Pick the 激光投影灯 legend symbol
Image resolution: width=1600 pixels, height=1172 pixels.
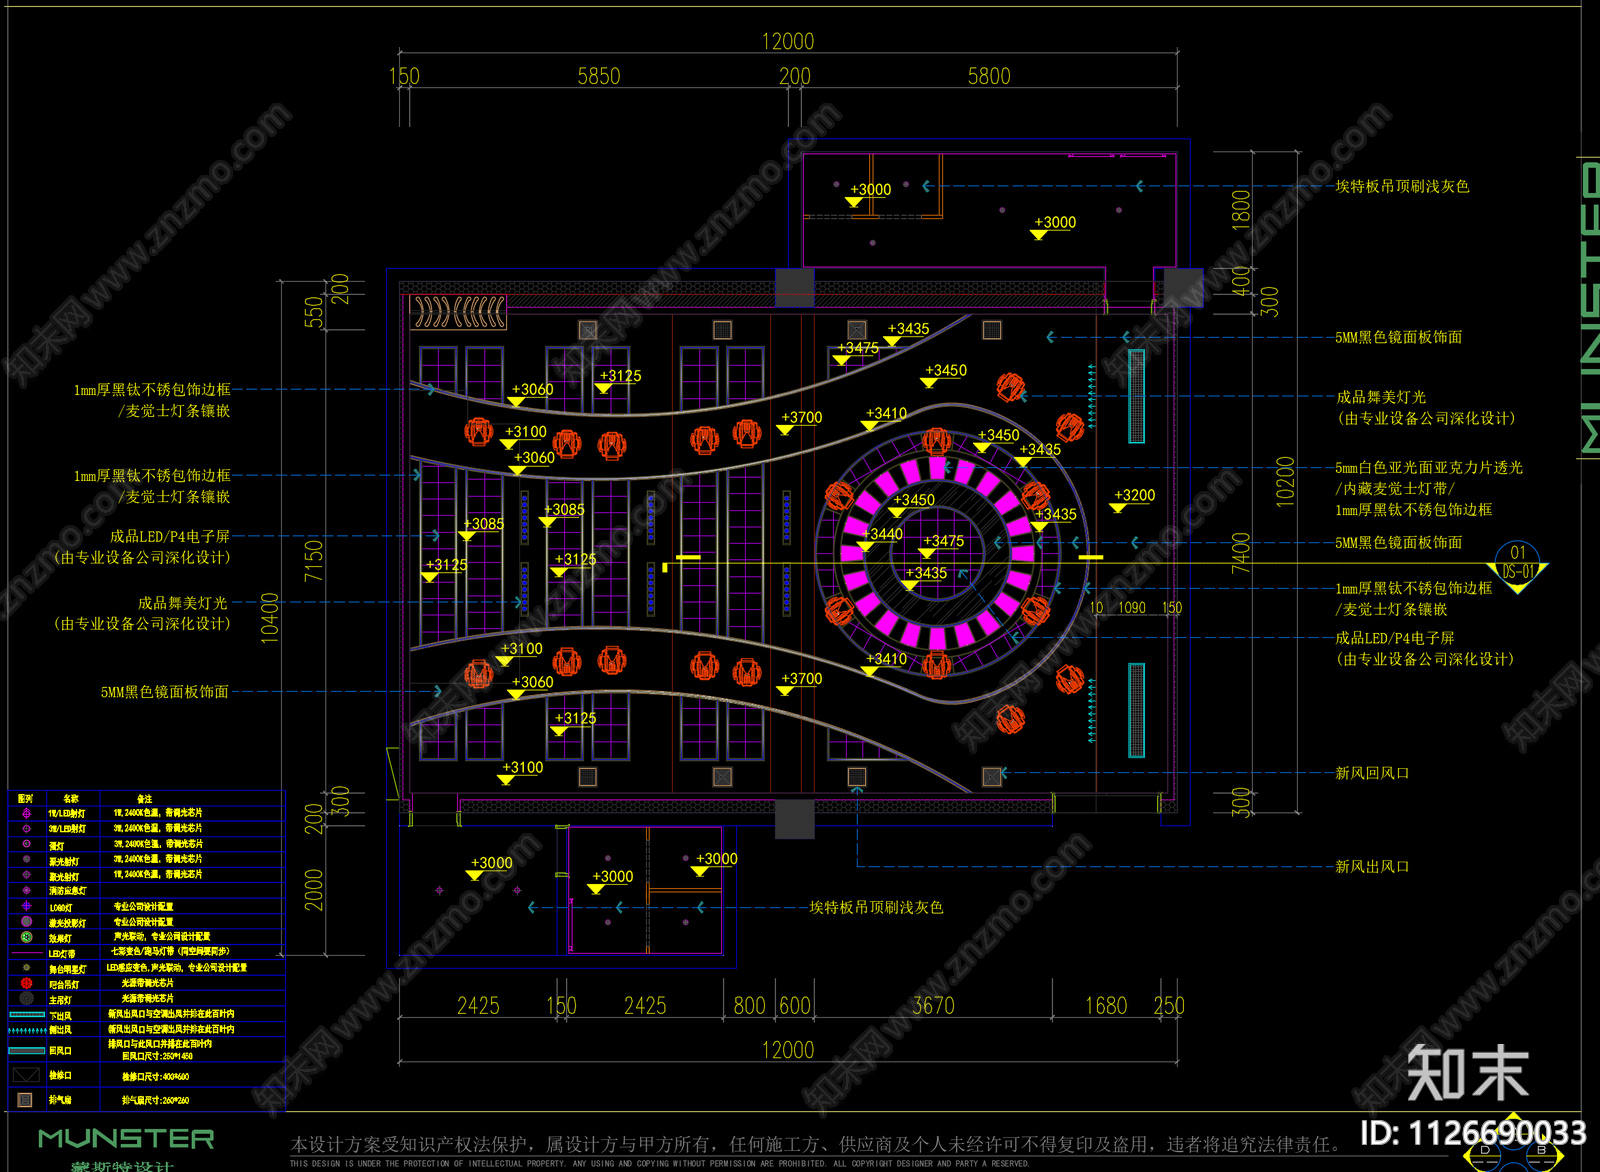[x=26, y=922]
